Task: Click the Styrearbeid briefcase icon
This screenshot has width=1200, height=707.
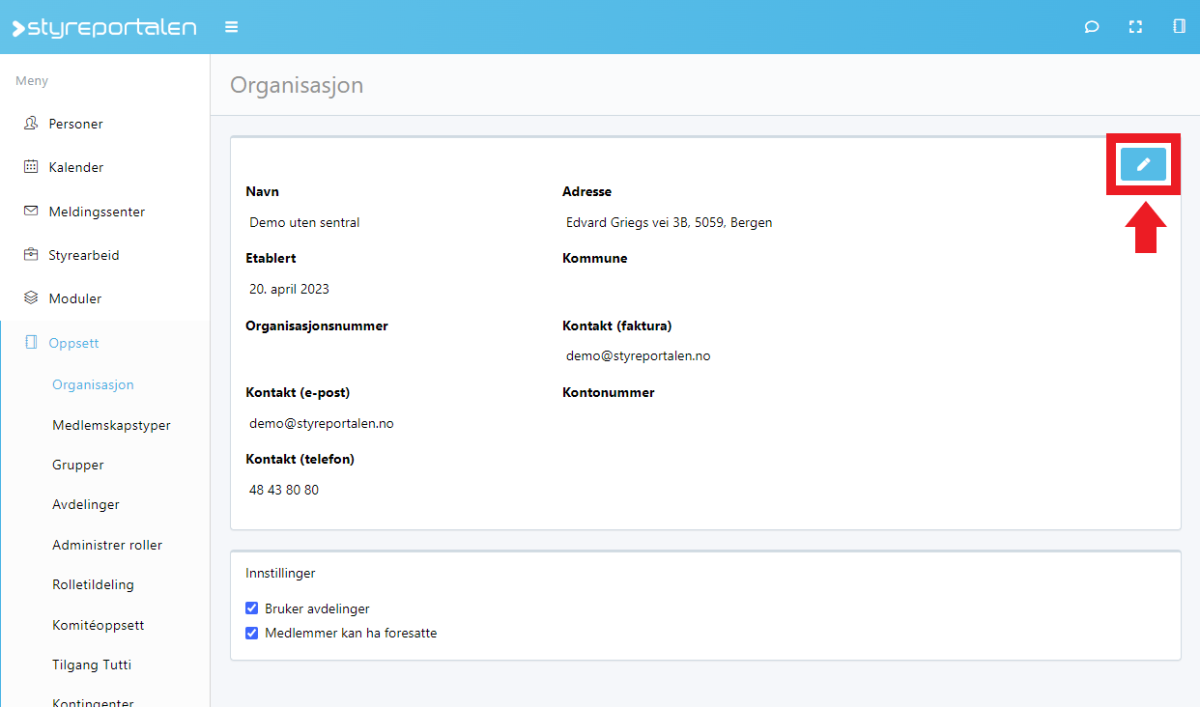Action: [x=31, y=255]
